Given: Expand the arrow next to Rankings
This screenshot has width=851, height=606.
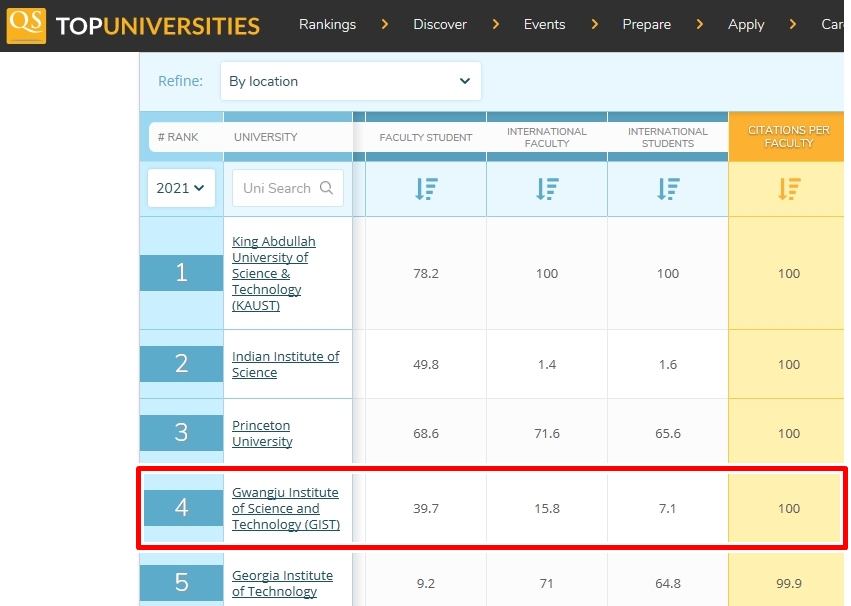Looking at the screenshot, I should coord(385,25).
